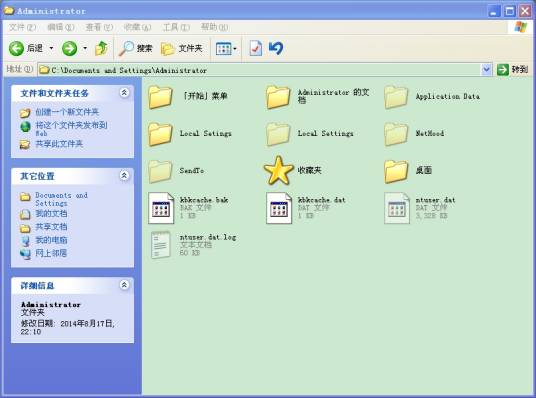Select the Application Data folder icon
536x398 pixels.
coord(396,97)
